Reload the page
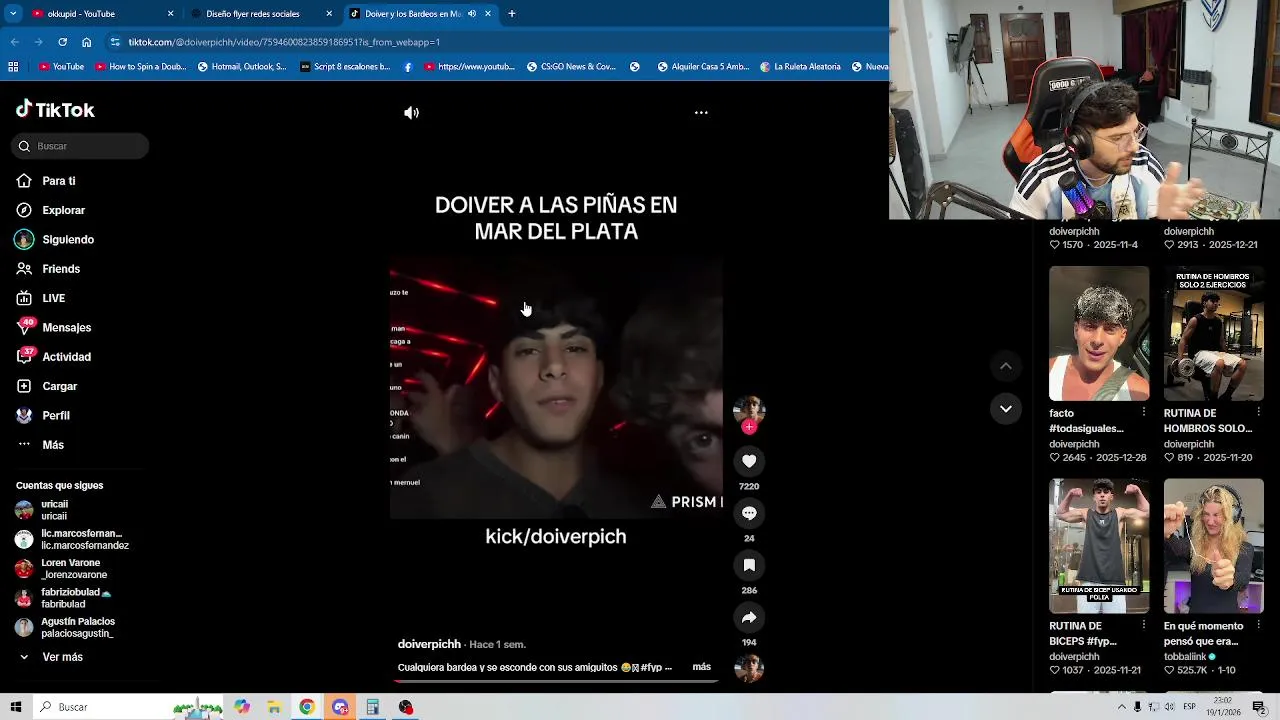The width and height of the screenshot is (1280, 720). tap(62, 42)
